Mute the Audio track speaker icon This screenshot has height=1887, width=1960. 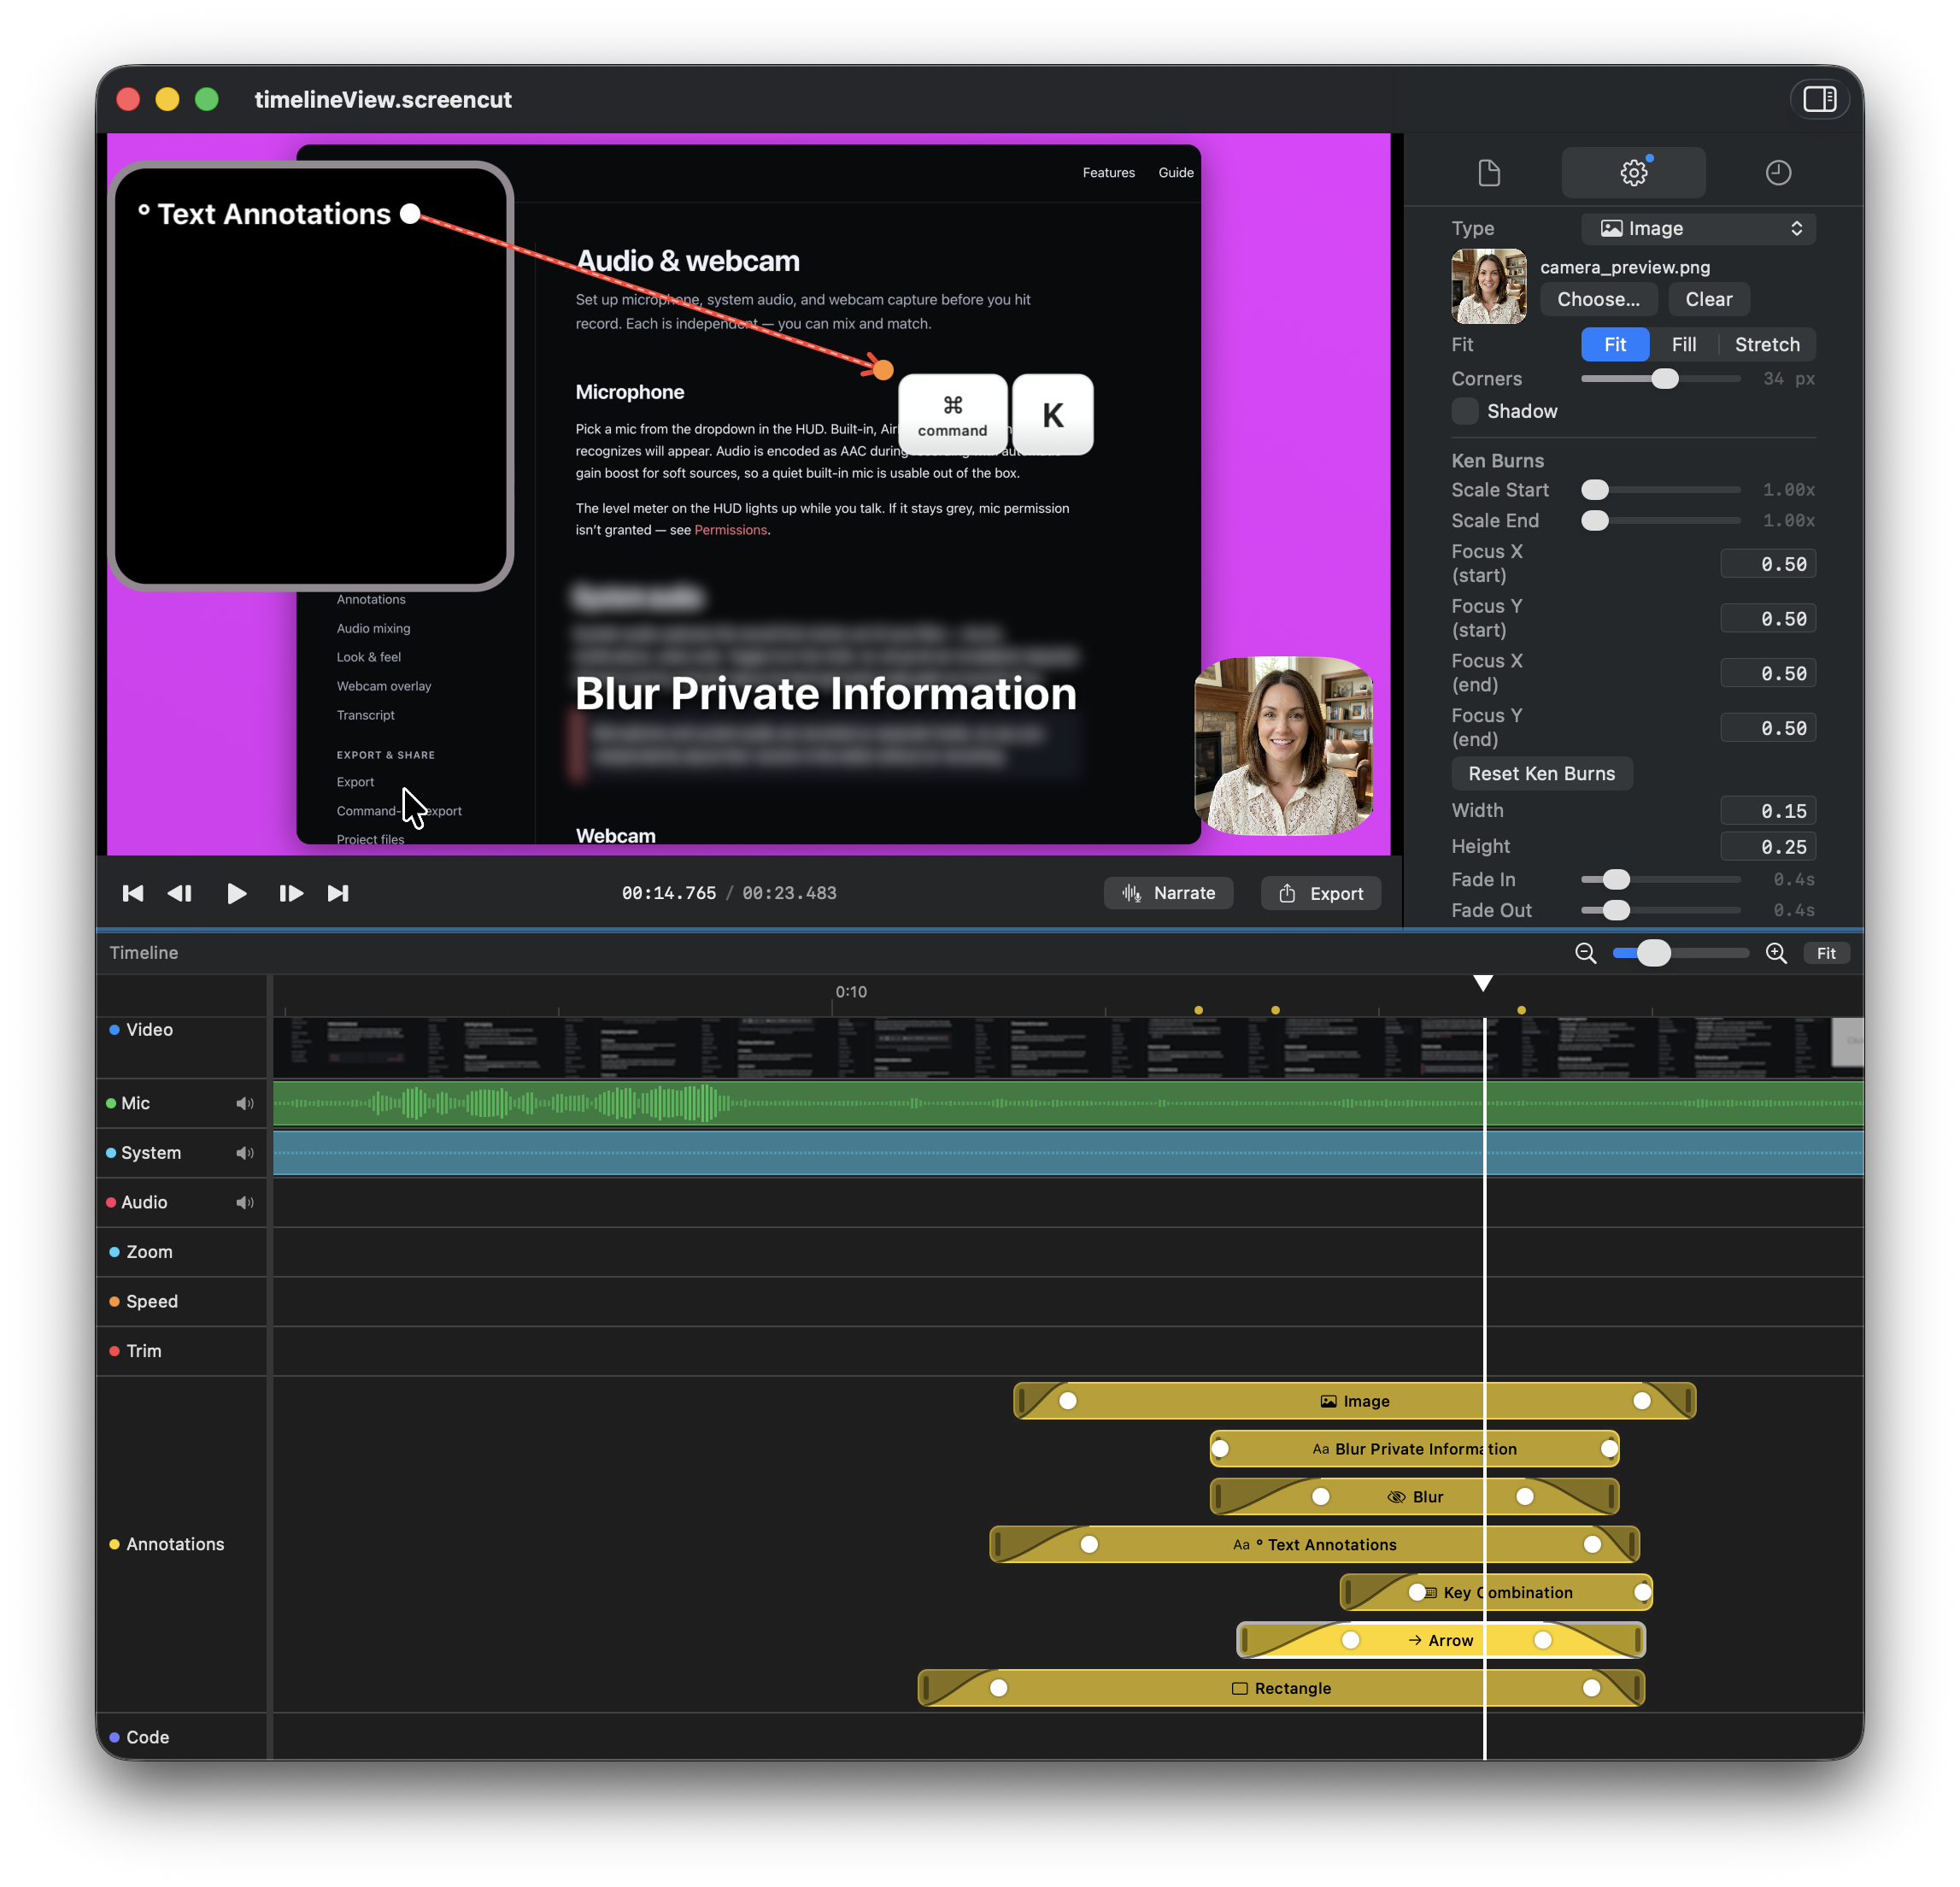pos(245,1202)
